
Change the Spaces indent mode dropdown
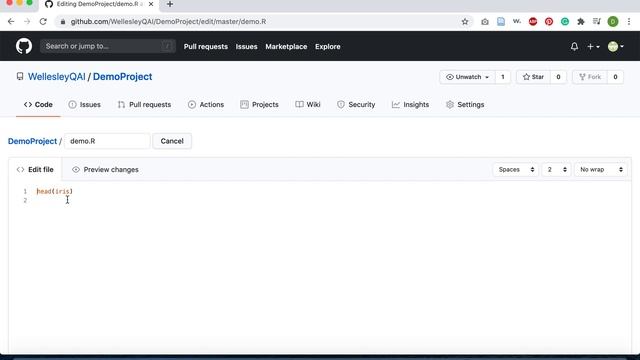click(516, 169)
